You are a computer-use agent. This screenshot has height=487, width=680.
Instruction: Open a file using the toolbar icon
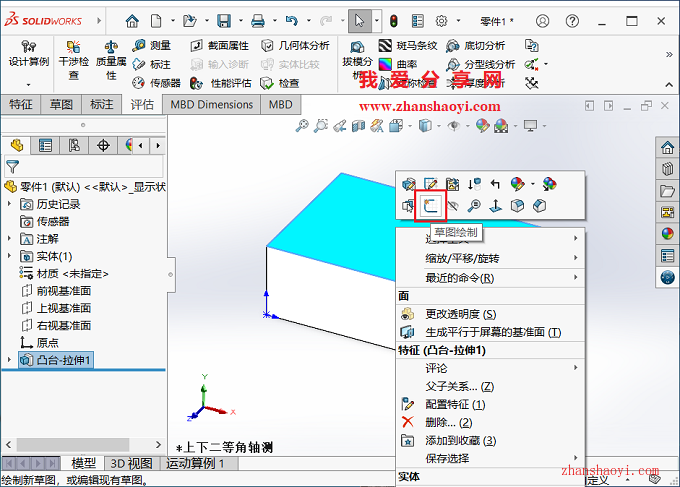click(x=190, y=20)
